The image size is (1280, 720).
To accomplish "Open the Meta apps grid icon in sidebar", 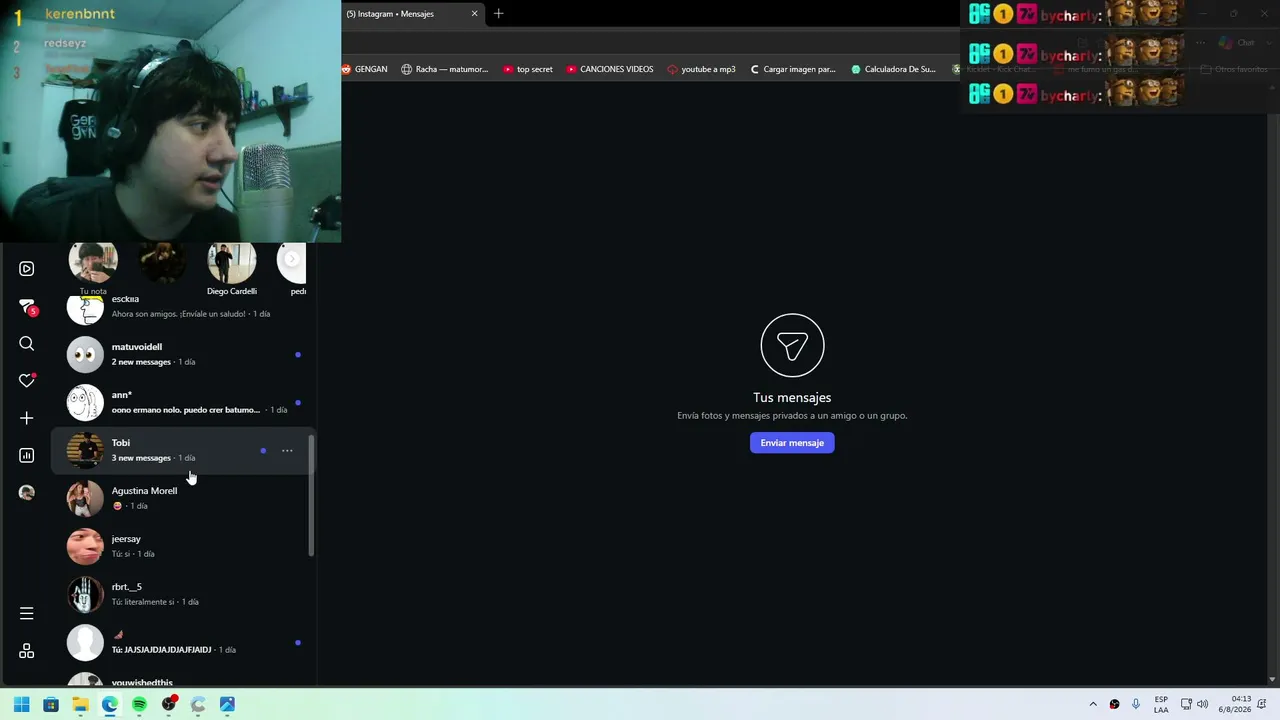I will (x=27, y=651).
